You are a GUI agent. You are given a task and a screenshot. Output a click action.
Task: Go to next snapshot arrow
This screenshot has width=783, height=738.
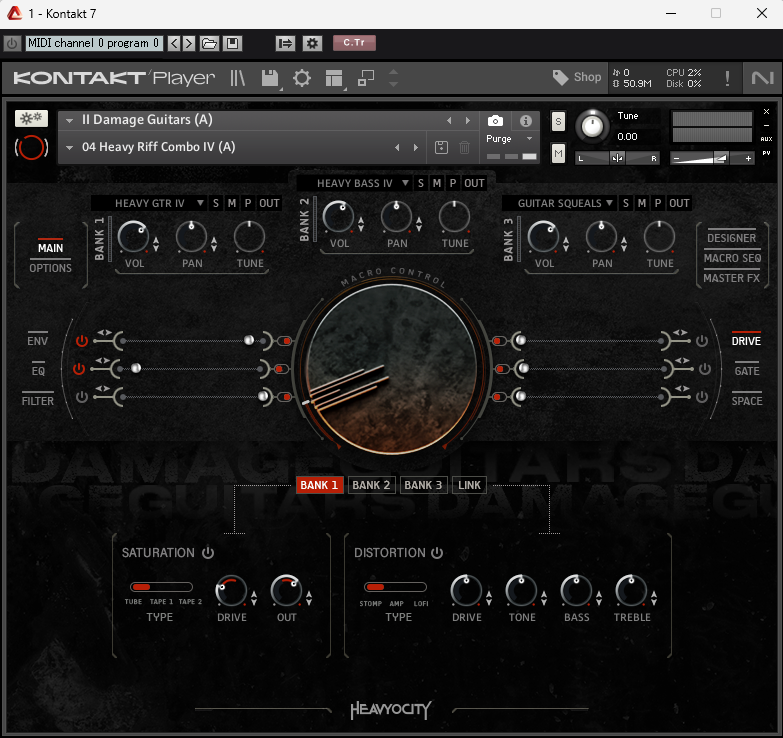click(415, 147)
